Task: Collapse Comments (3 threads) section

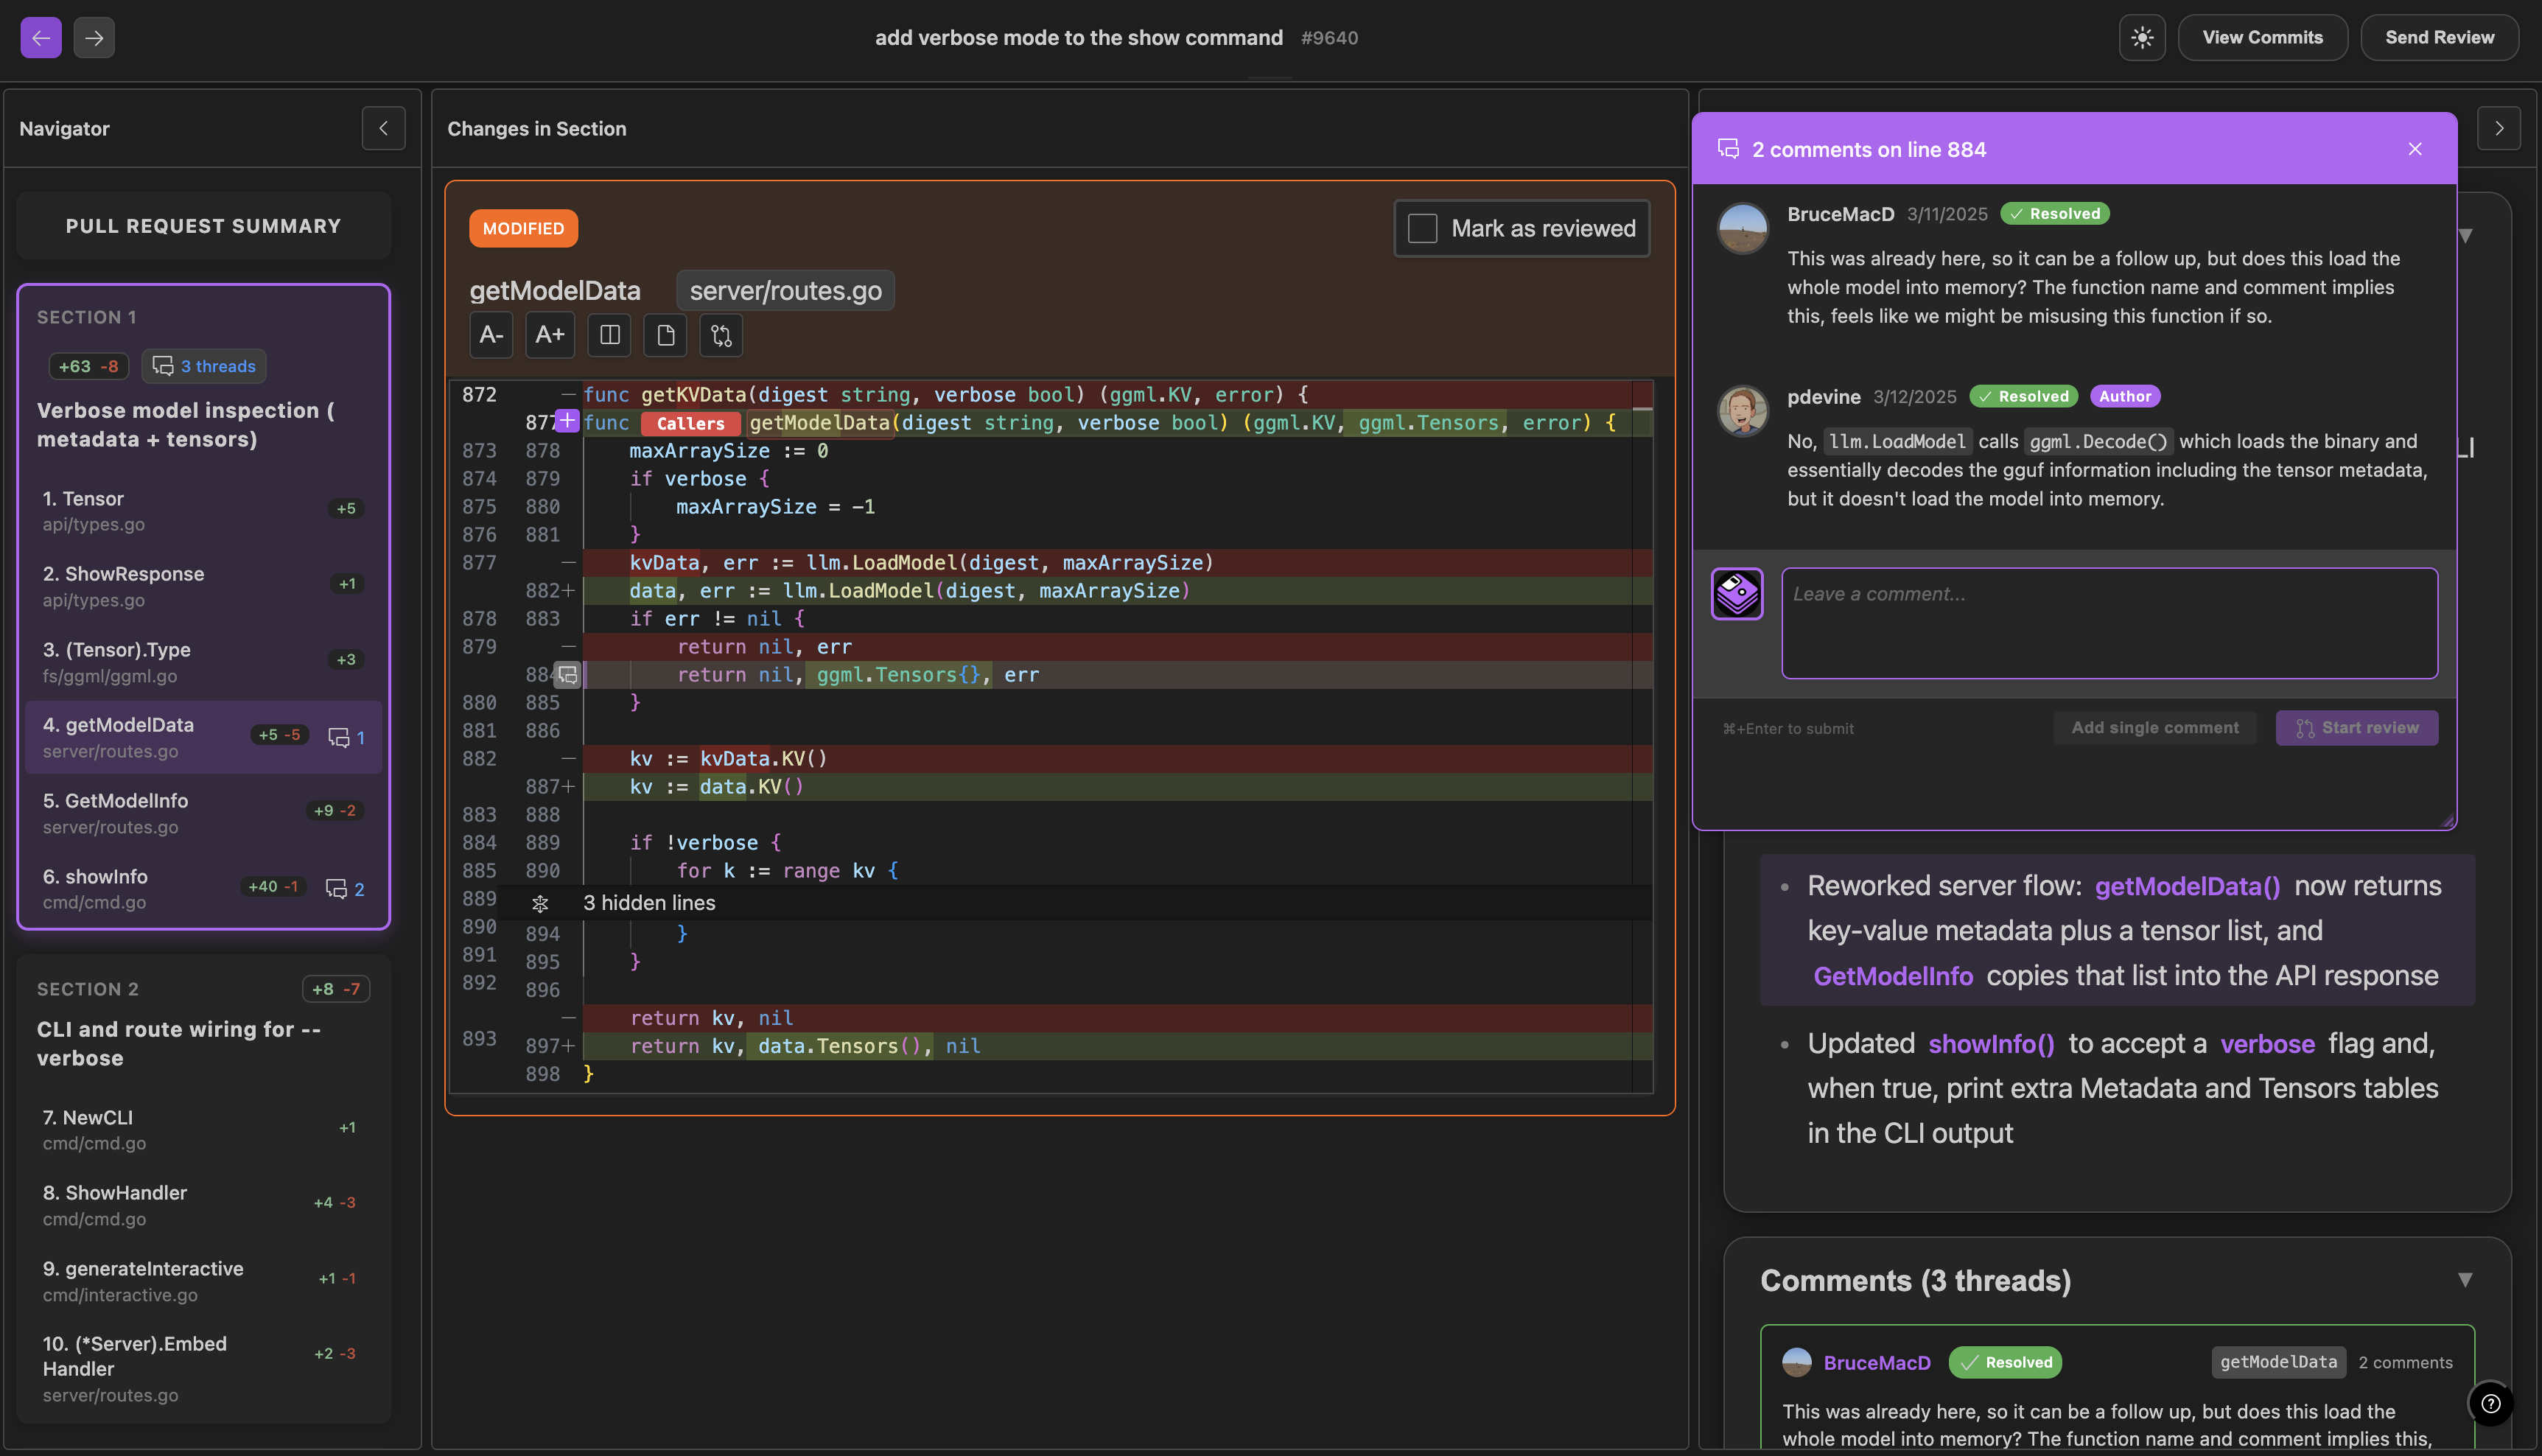Action: point(2464,1280)
